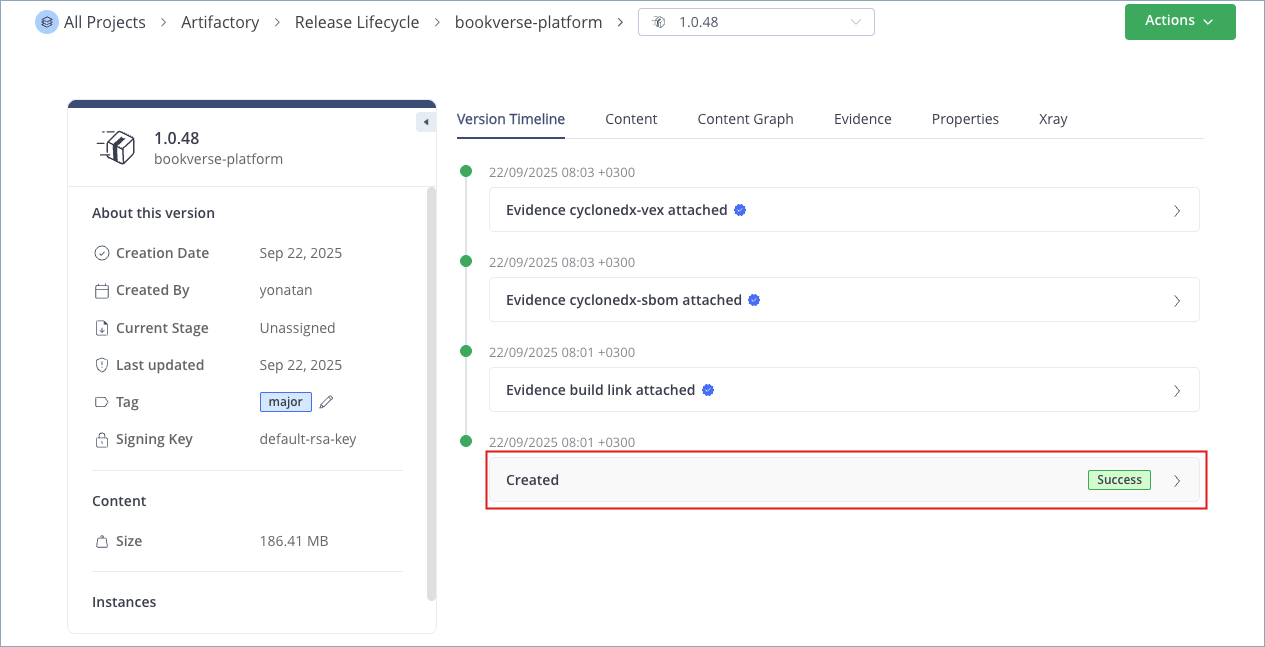The image size is (1265, 647).
Task: Click the 1.0.48 panel title
Action: point(177,138)
